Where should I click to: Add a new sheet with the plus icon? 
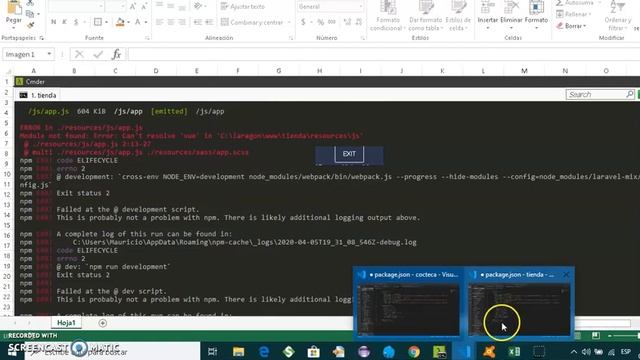click(102, 323)
